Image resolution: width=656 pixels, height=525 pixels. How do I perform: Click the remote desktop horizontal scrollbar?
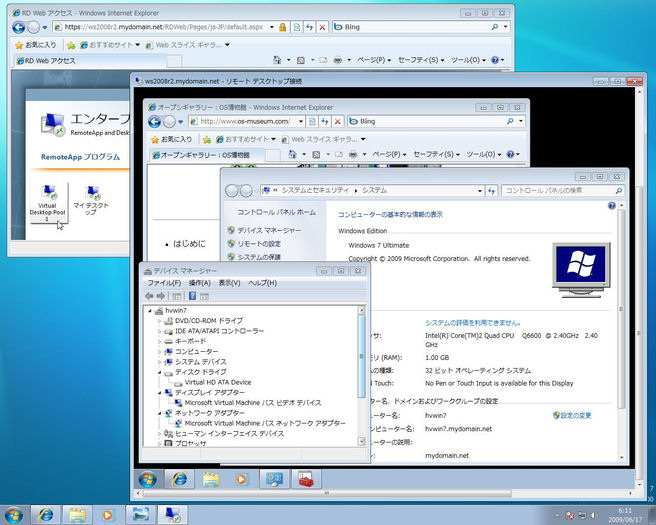tap(327, 494)
